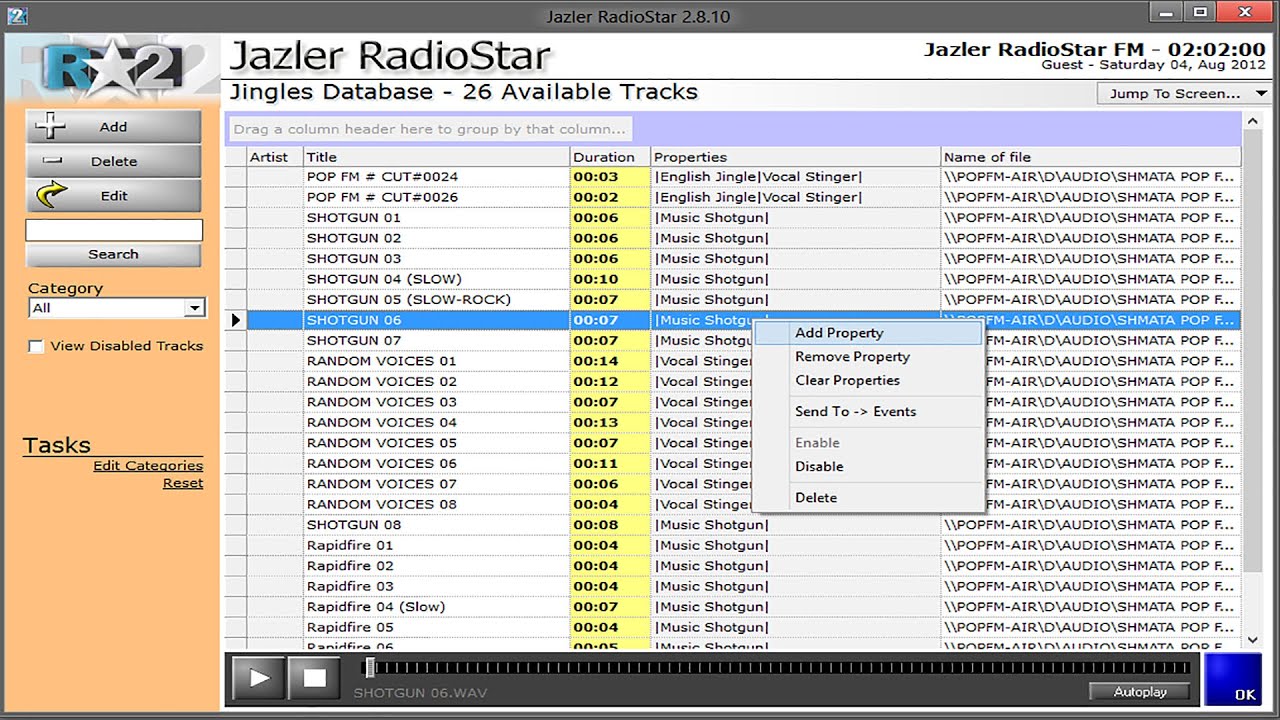Click the Delete button in sidebar
The height and width of the screenshot is (720, 1280).
pos(113,161)
